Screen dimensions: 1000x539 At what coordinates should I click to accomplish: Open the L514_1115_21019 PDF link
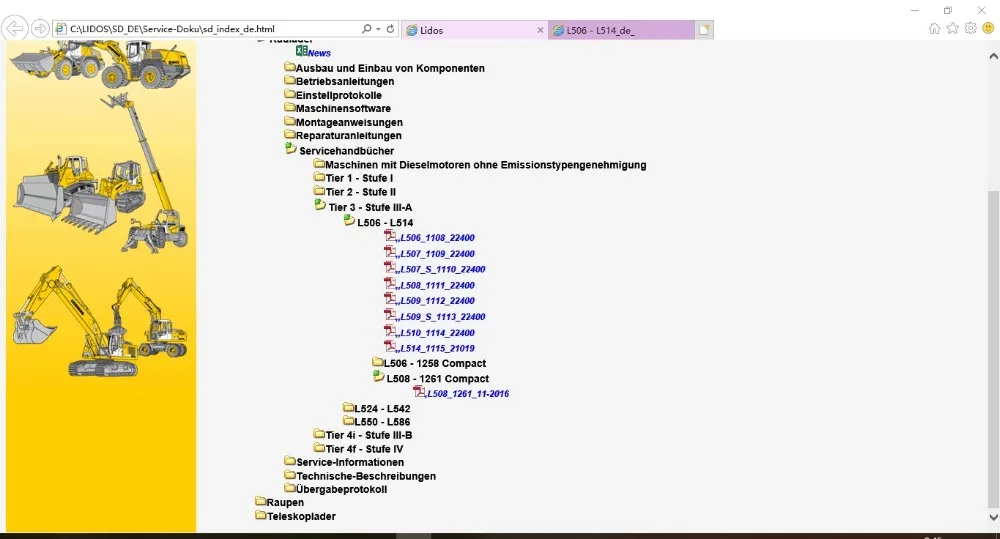[438, 349]
